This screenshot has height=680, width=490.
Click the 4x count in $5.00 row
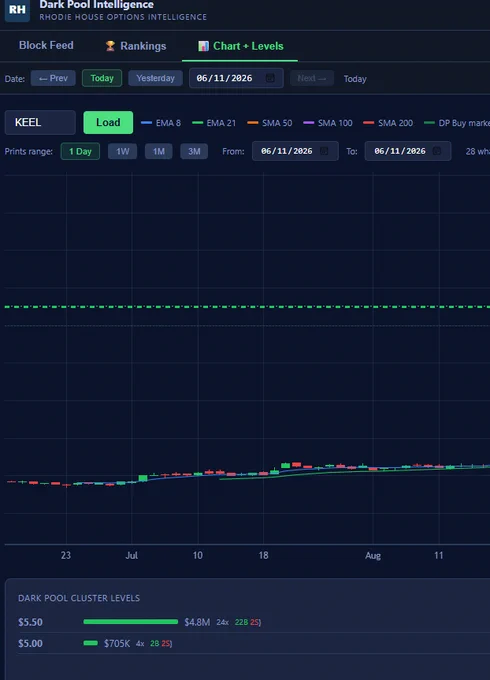(140, 644)
